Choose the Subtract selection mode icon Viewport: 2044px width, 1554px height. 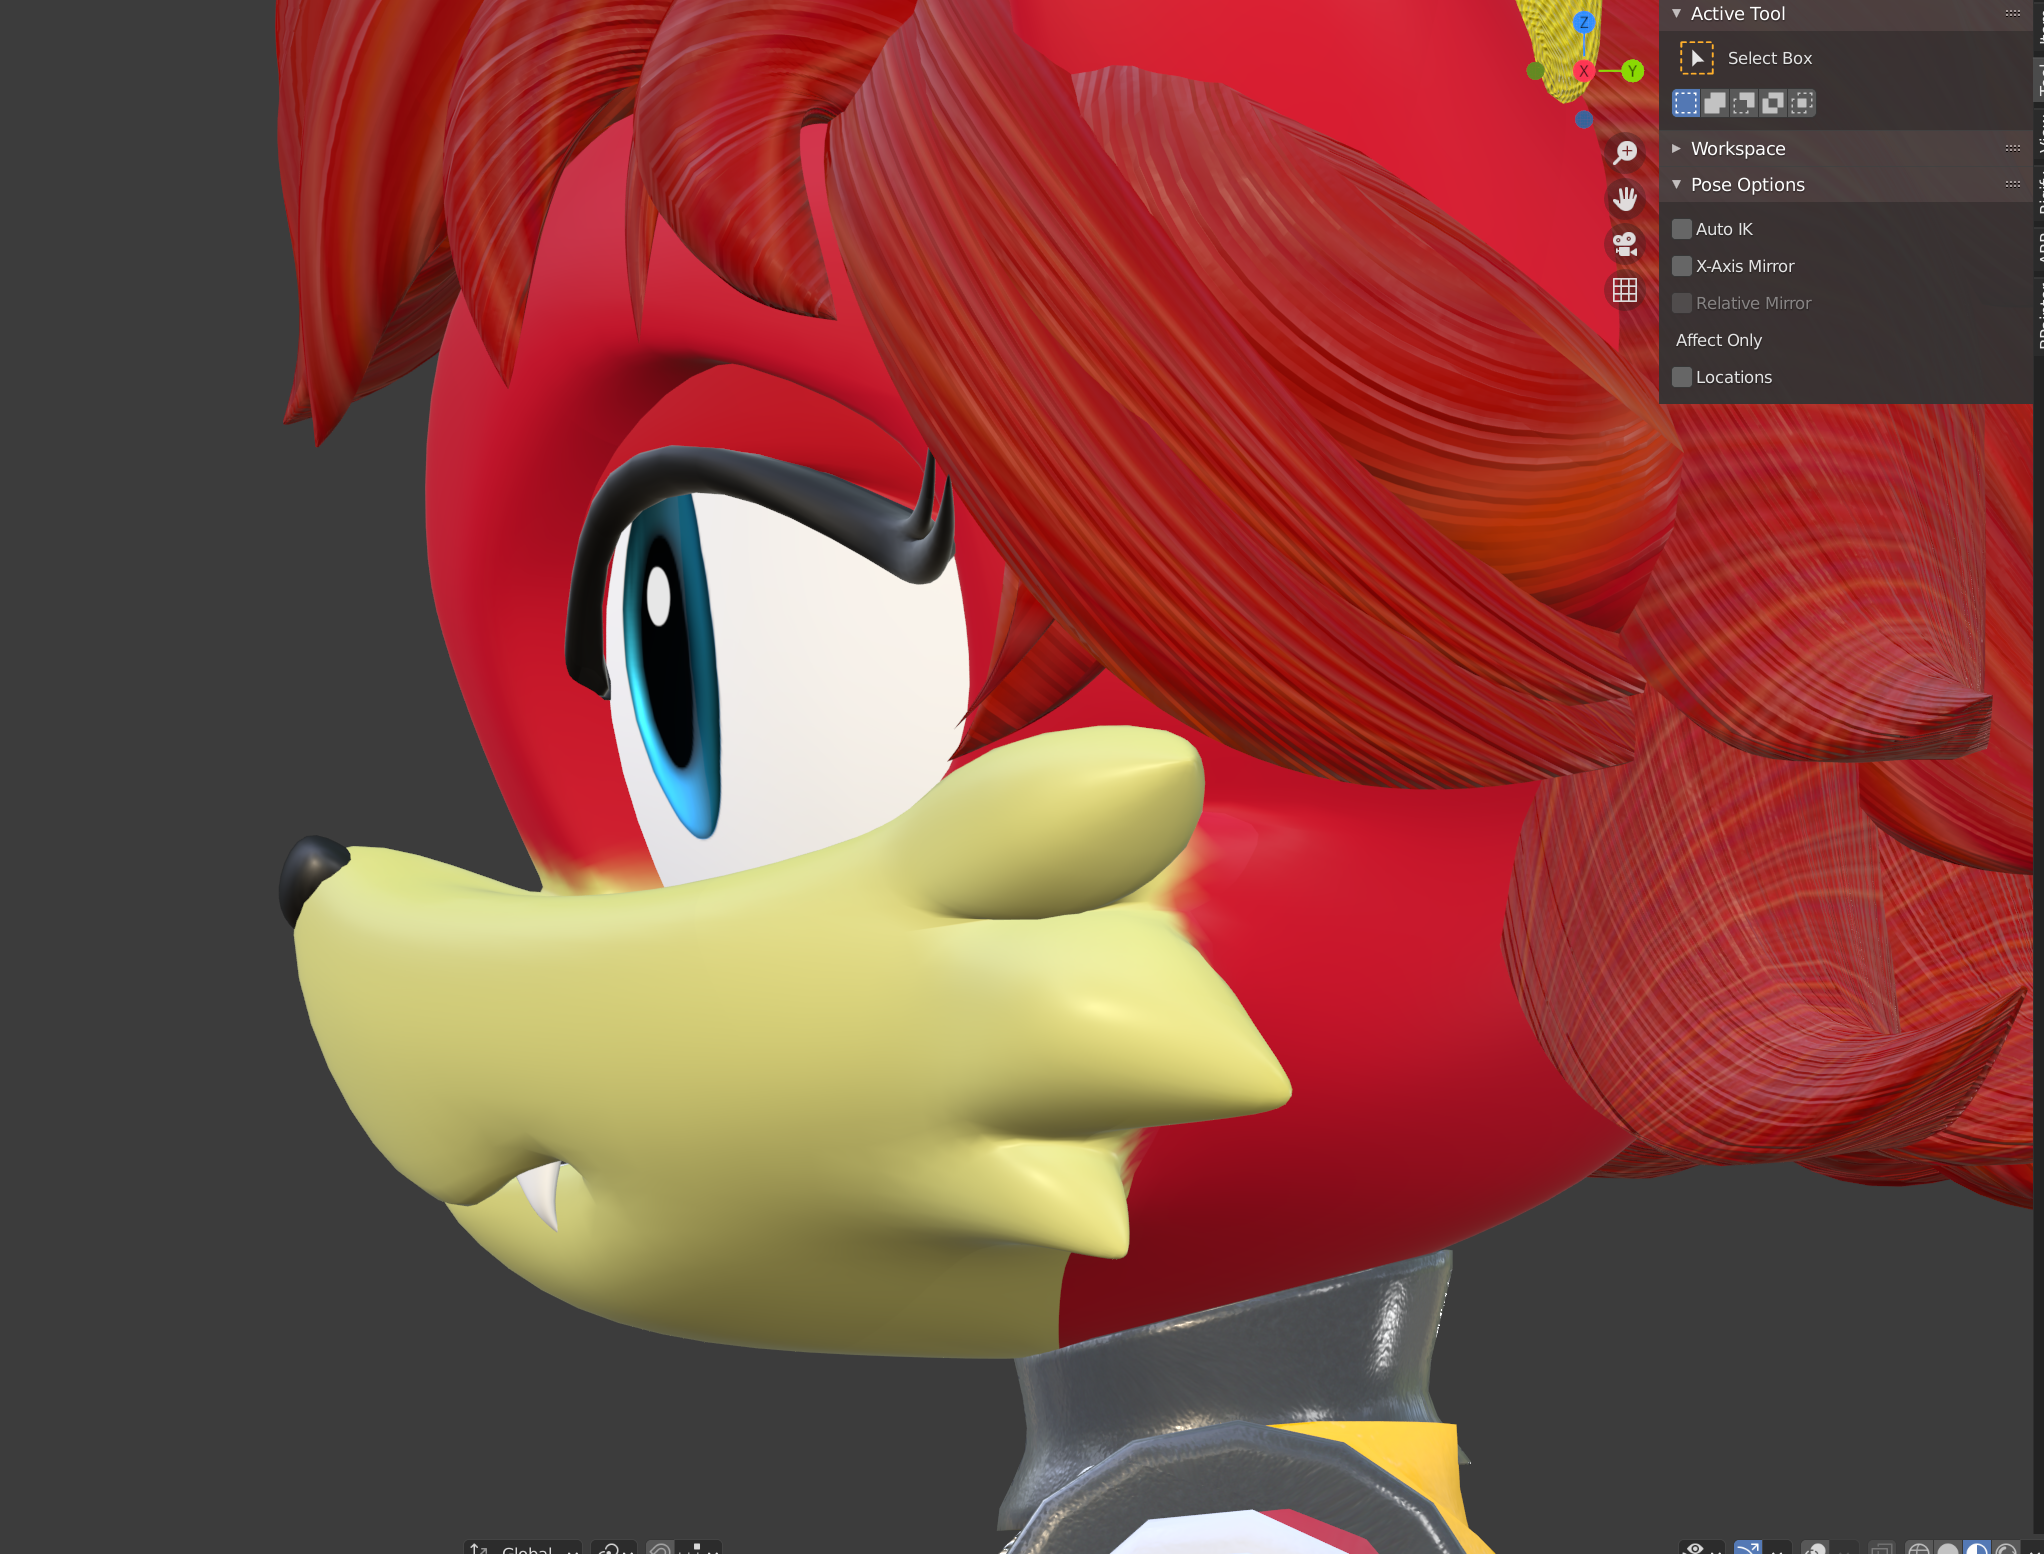click(1744, 103)
